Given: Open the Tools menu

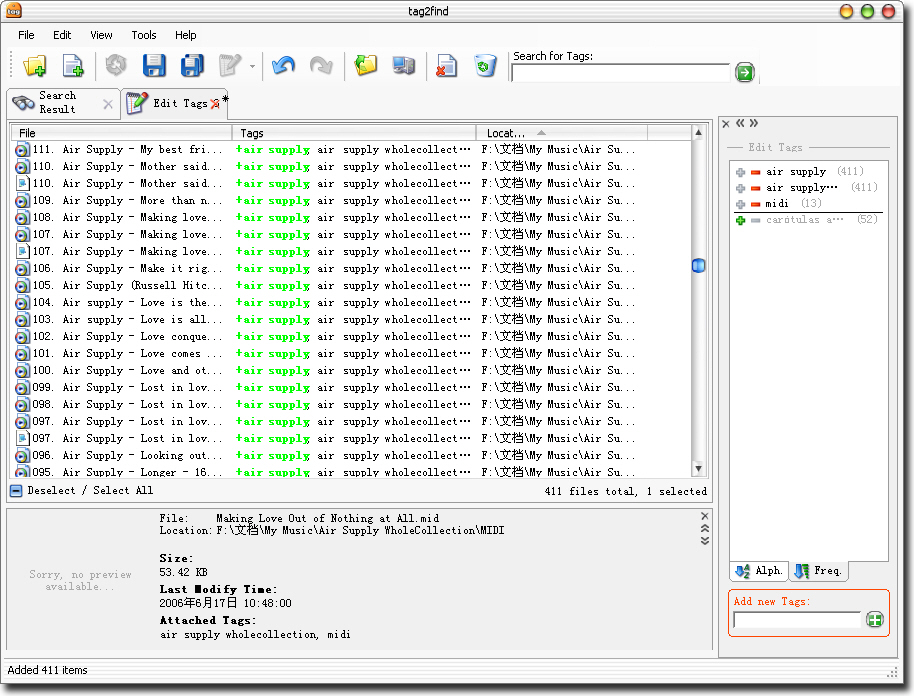Looking at the screenshot, I should click(144, 35).
